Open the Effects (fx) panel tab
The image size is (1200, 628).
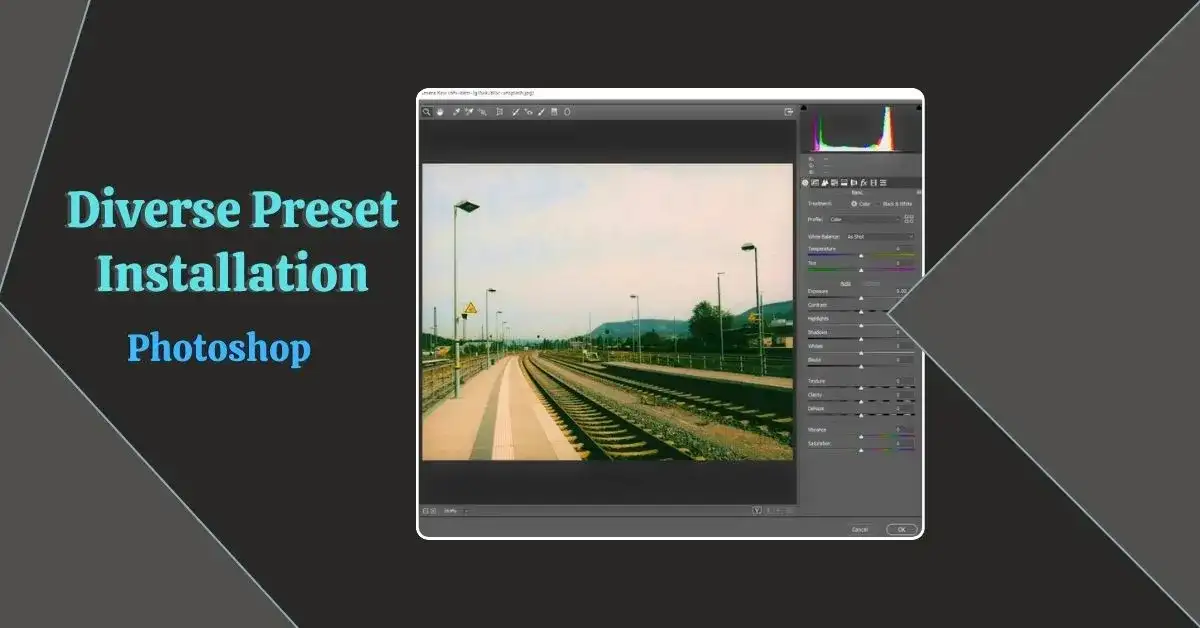863,183
